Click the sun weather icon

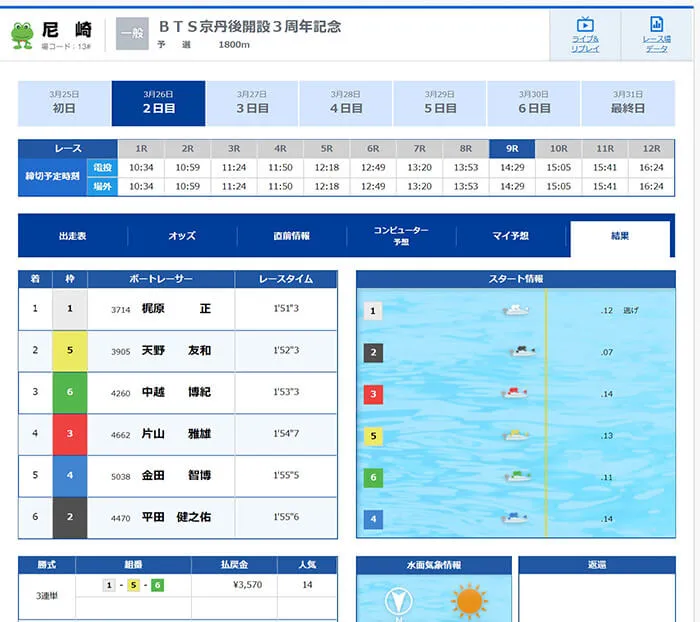(x=468, y=603)
